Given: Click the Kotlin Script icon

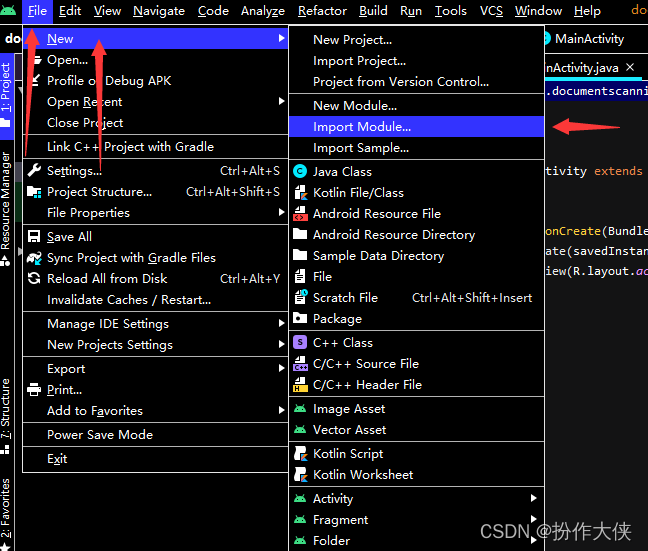Looking at the screenshot, I should click(x=300, y=453).
